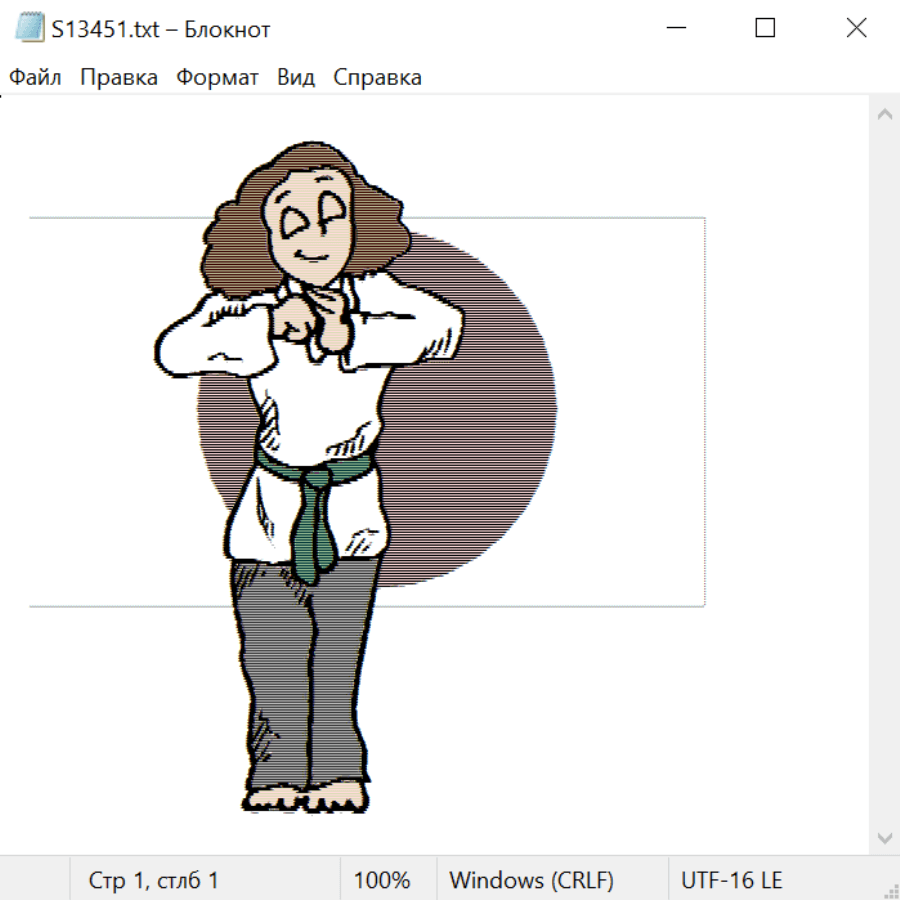Open the Формат menu
This screenshot has width=900, height=900.
217,78
